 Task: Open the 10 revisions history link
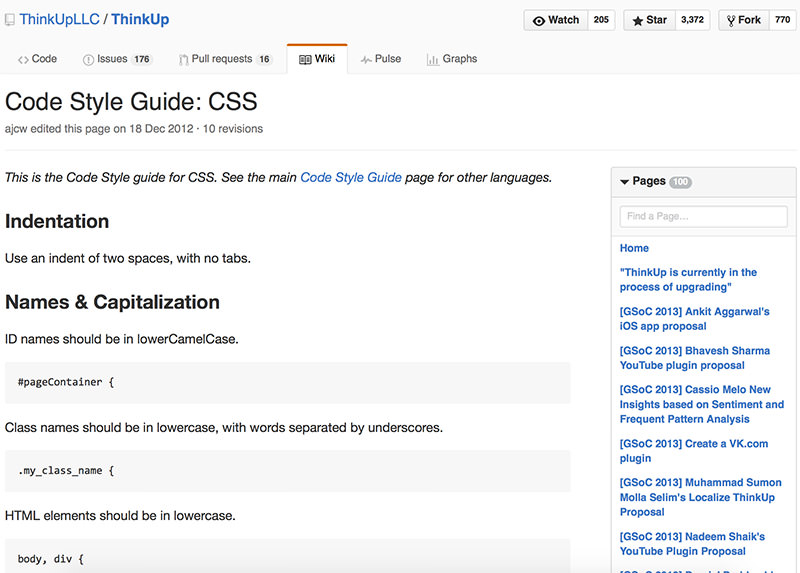(233, 129)
